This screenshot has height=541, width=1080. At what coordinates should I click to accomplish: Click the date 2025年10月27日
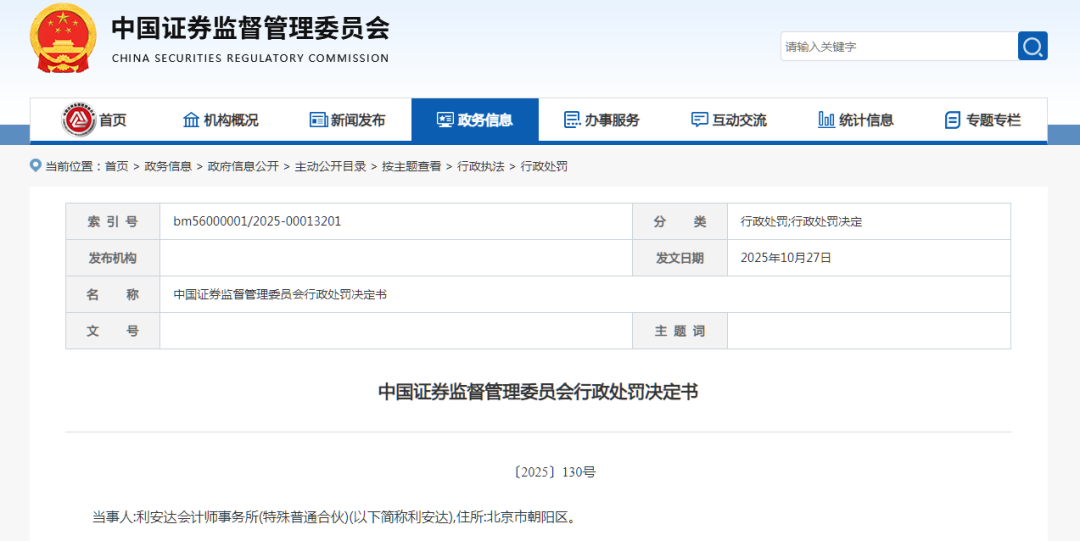[786, 258]
